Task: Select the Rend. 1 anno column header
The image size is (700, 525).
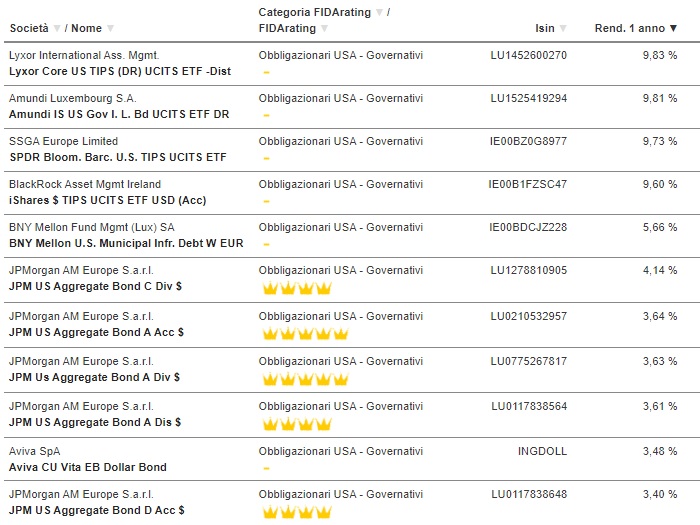Action: click(629, 29)
